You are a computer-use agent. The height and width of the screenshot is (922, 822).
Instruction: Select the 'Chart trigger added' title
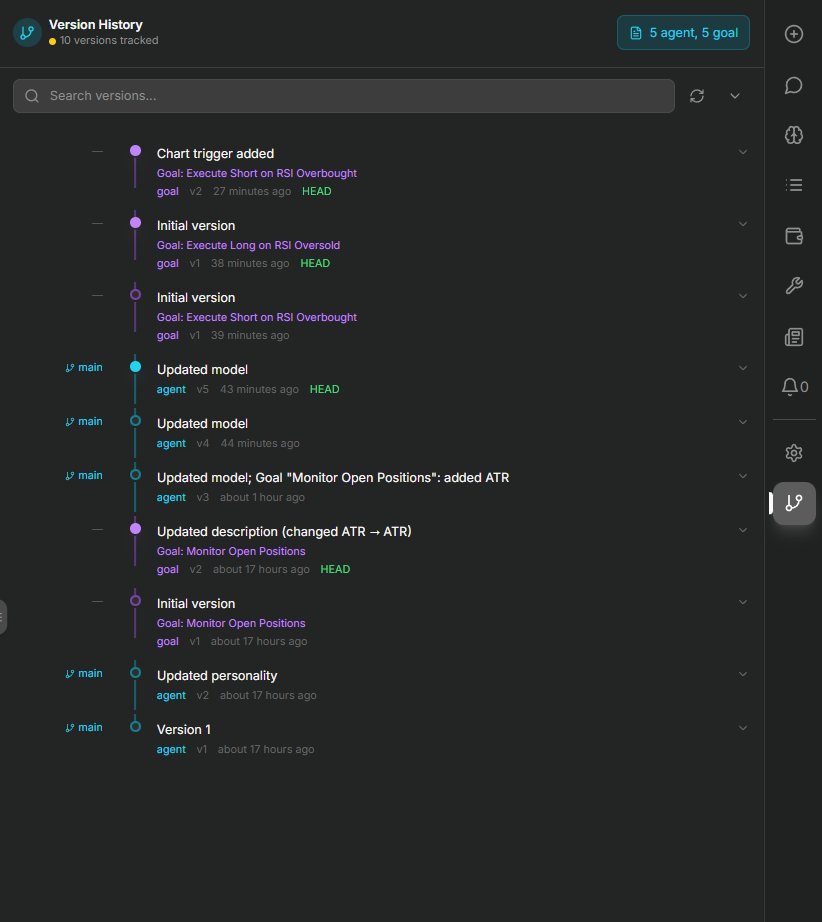coord(215,153)
